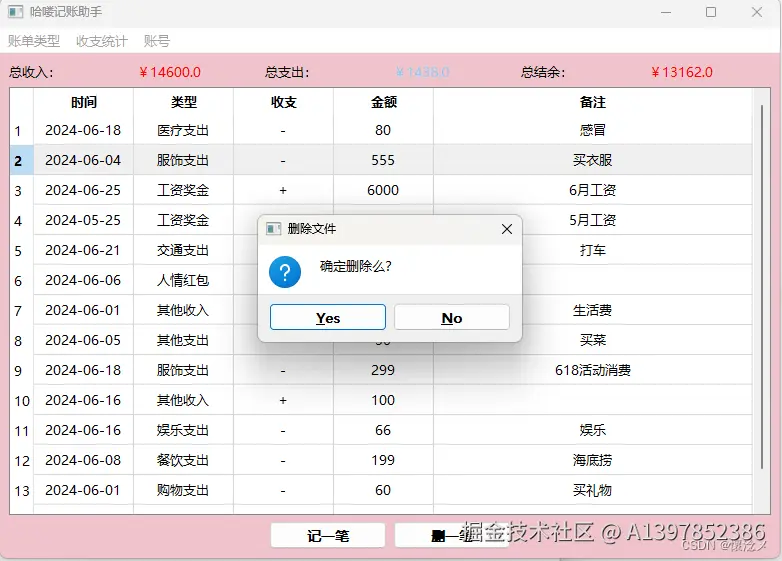Open the 账号 menu
This screenshot has height=561, width=782.
[157, 41]
